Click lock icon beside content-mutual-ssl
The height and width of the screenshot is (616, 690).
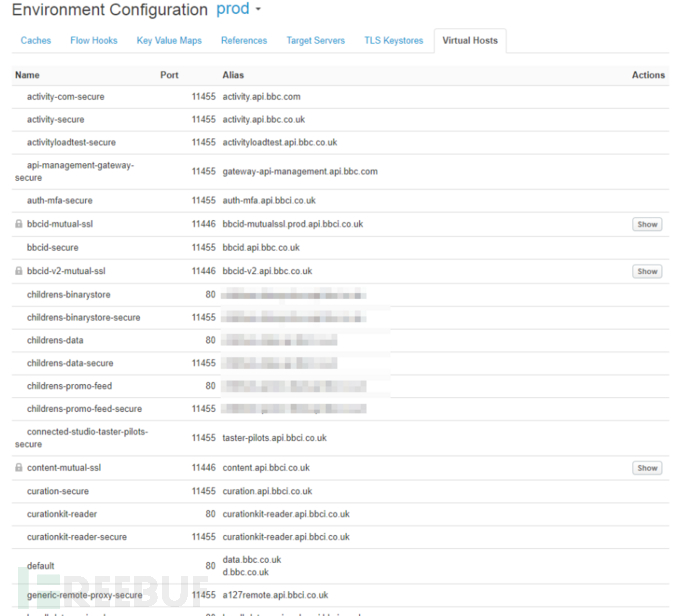tap(18, 468)
